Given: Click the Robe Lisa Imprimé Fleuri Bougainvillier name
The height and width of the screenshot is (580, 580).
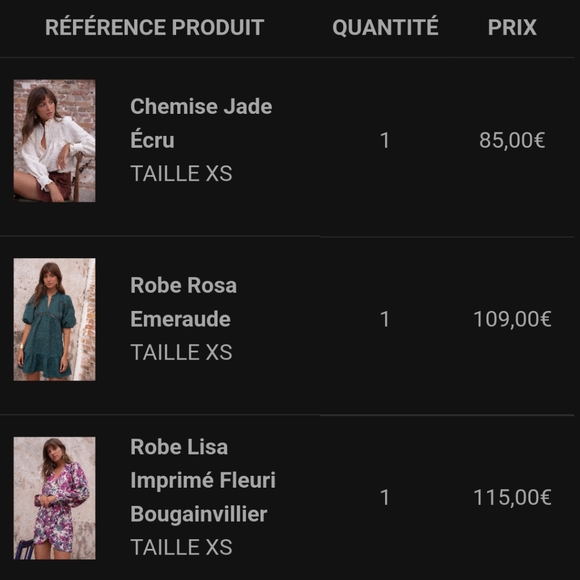Looking at the screenshot, I should pyautogui.click(x=203, y=480).
